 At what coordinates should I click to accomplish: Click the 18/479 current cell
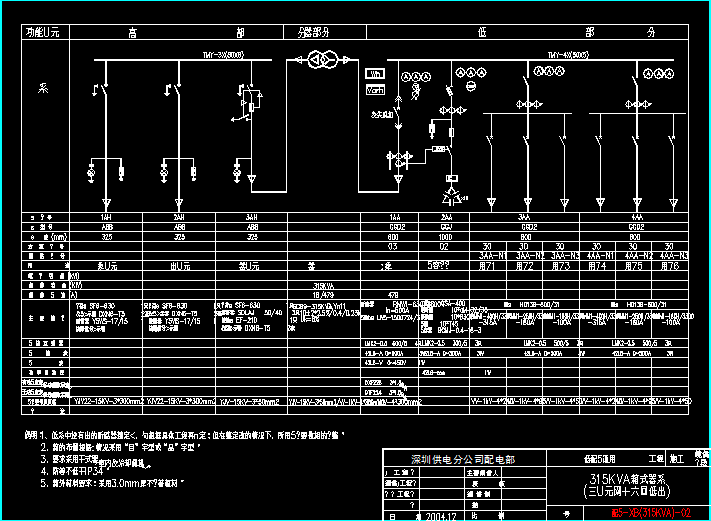323,295
